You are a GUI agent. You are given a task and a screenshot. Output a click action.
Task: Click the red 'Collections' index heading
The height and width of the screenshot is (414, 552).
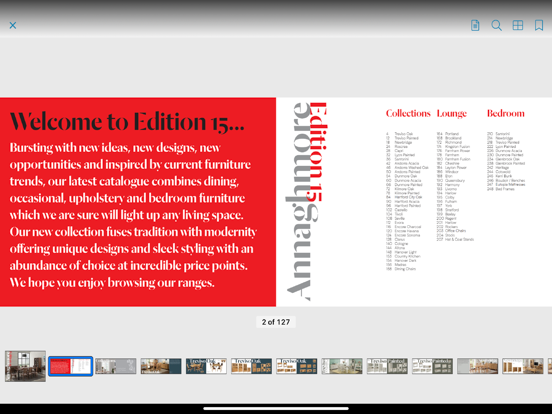[x=408, y=113]
